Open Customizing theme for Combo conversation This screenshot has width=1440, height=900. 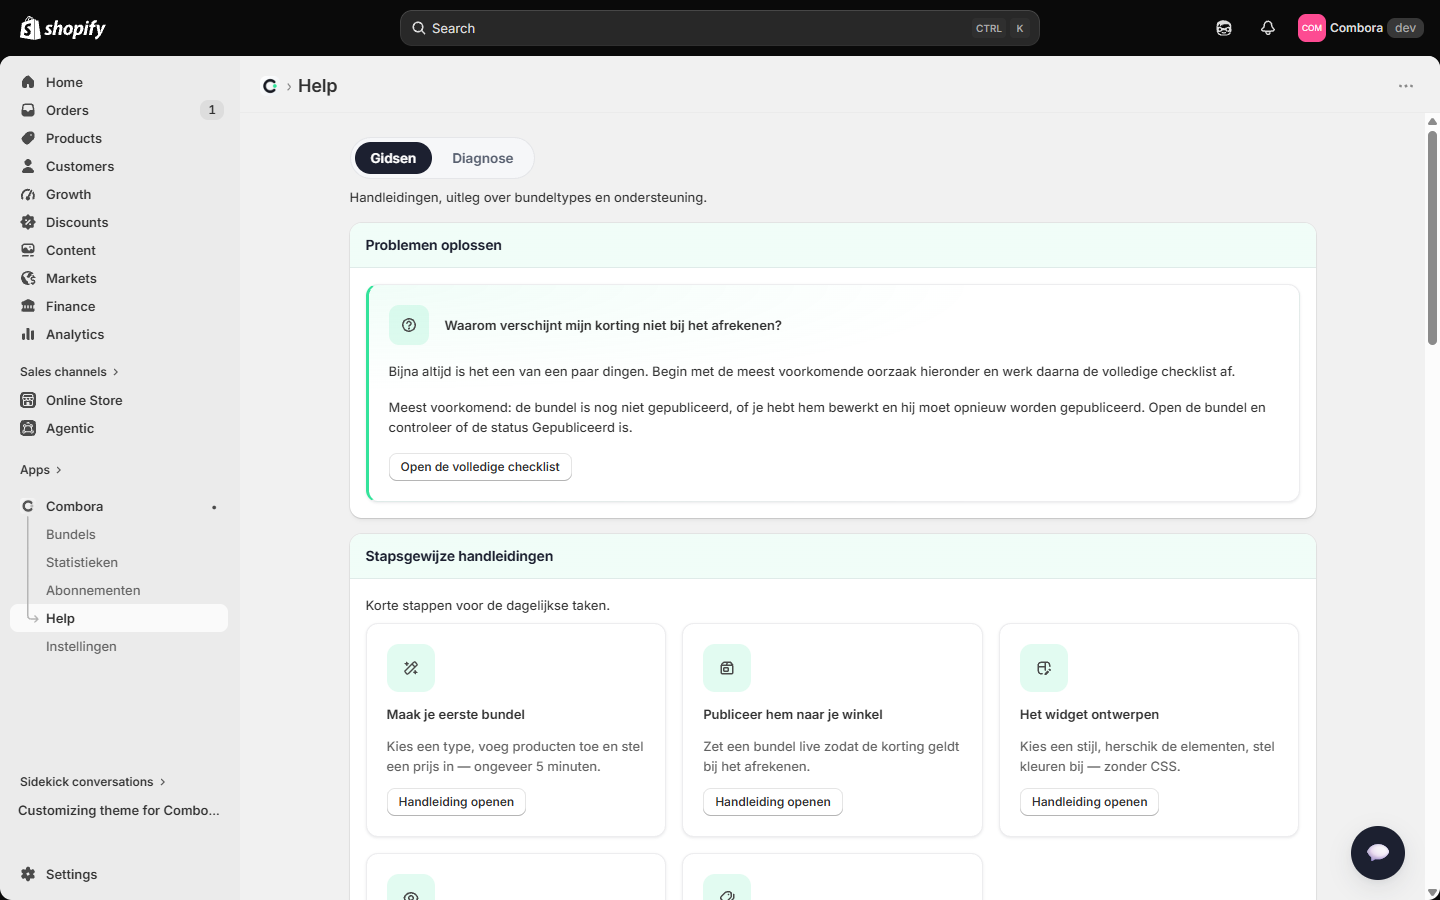119,810
